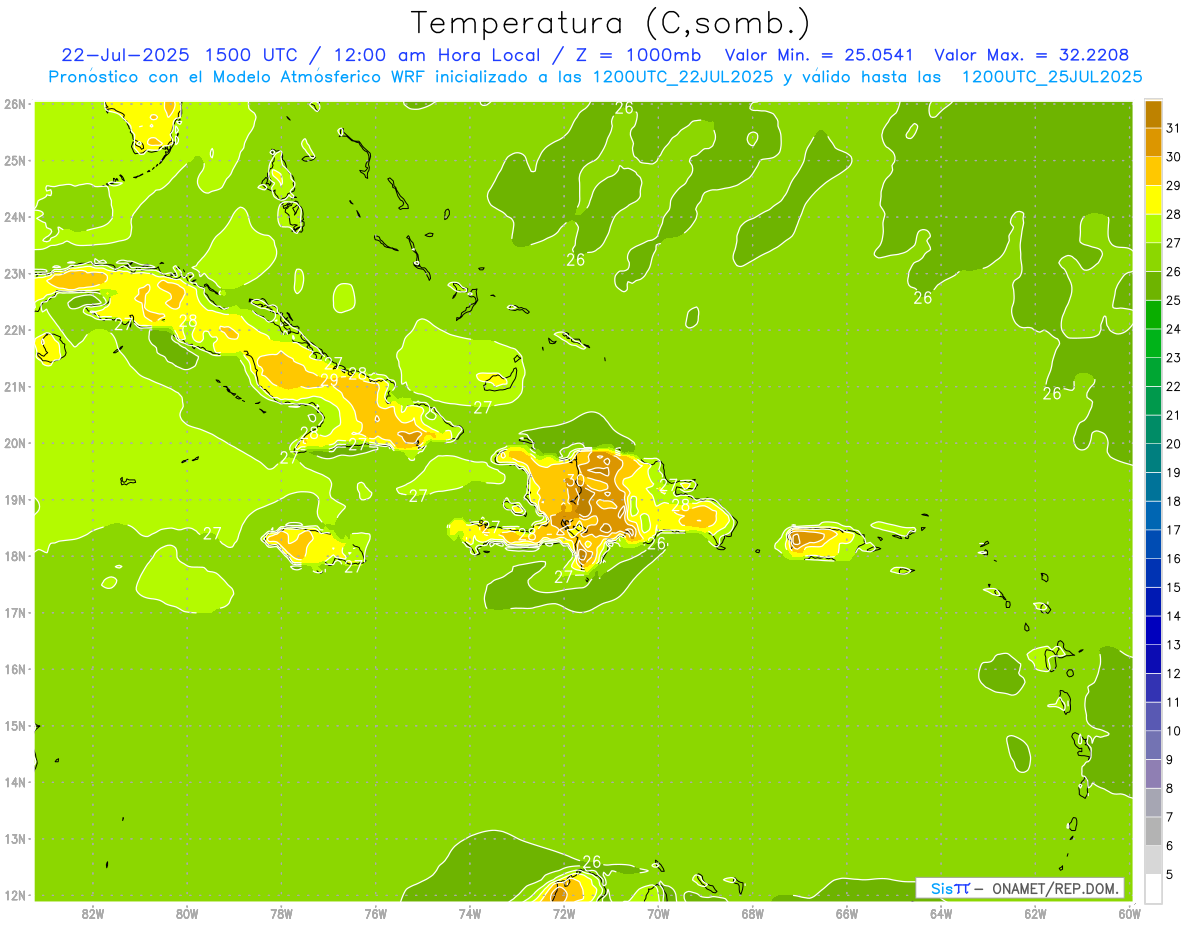Click the 68W longitude axis label

tap(753, 913)
